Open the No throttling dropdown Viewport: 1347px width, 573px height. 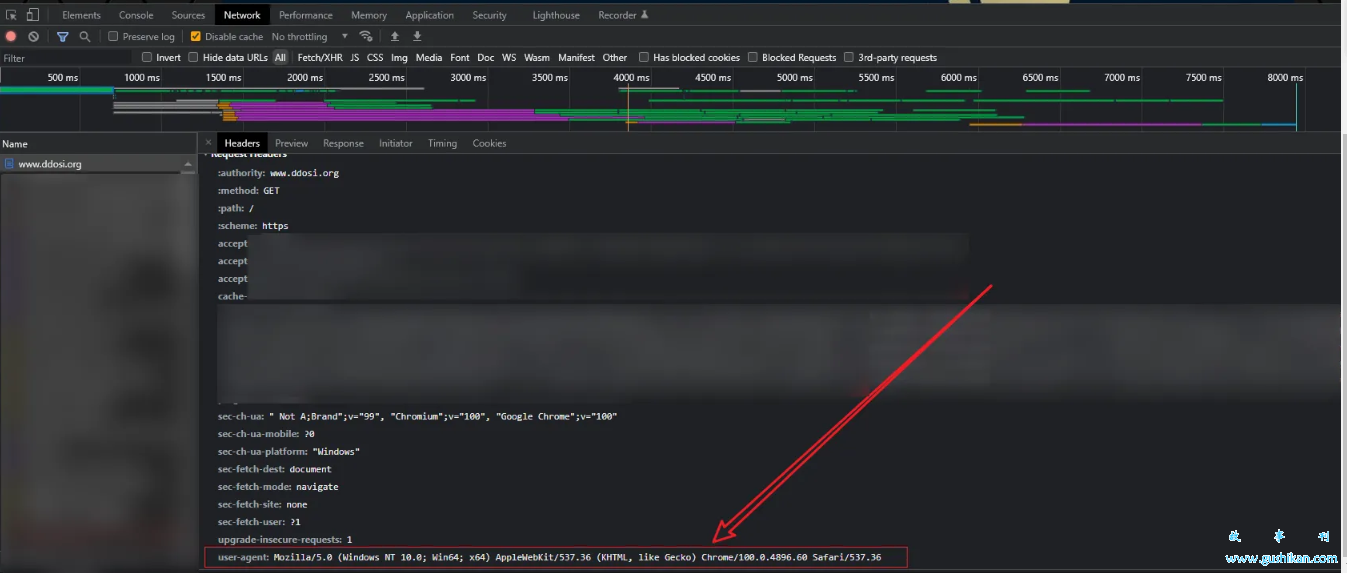[310, 37]
